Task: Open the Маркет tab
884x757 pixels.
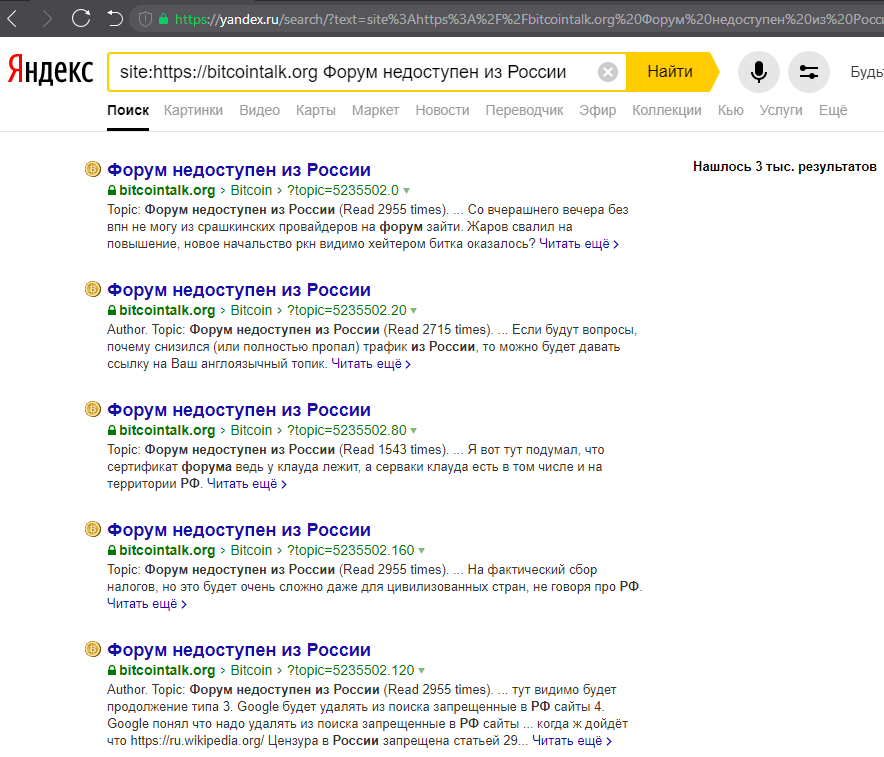Action: click(375, 110)
